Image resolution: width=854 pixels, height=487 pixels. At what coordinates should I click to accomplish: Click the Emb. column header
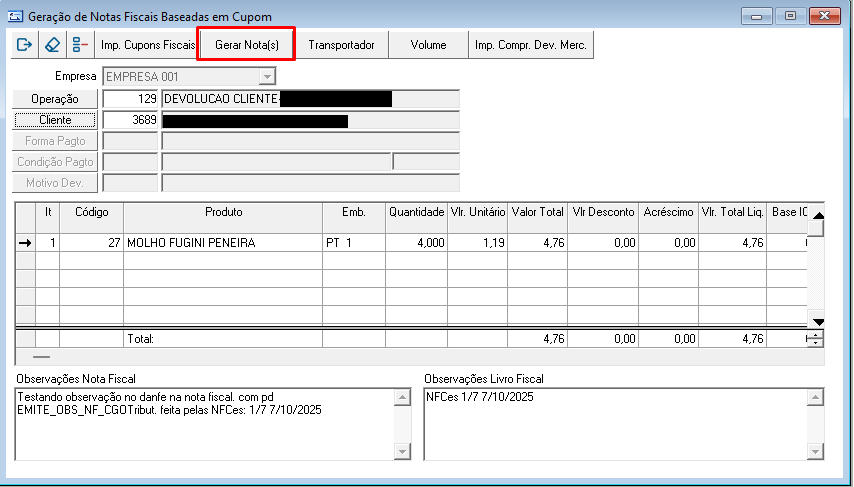click(354, 212)
